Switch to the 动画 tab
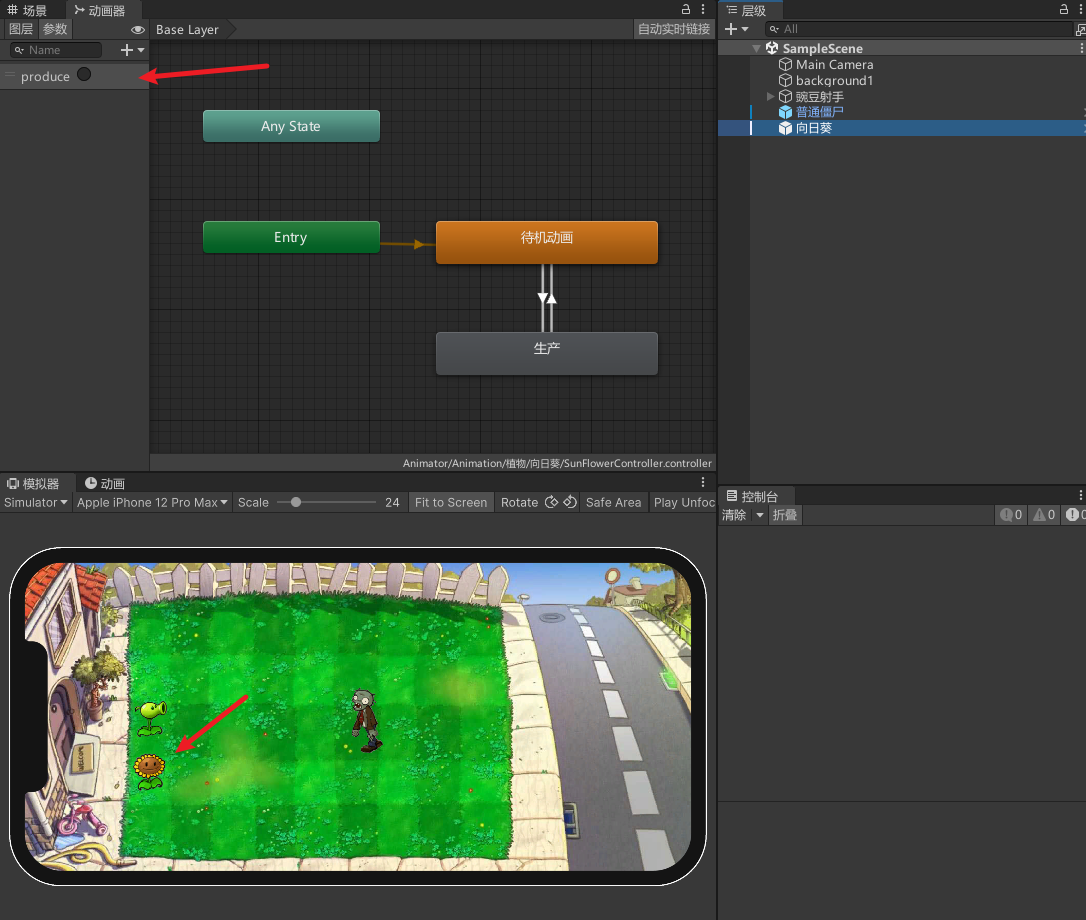The image size is (1086, 920). click(x=105, y=484)
